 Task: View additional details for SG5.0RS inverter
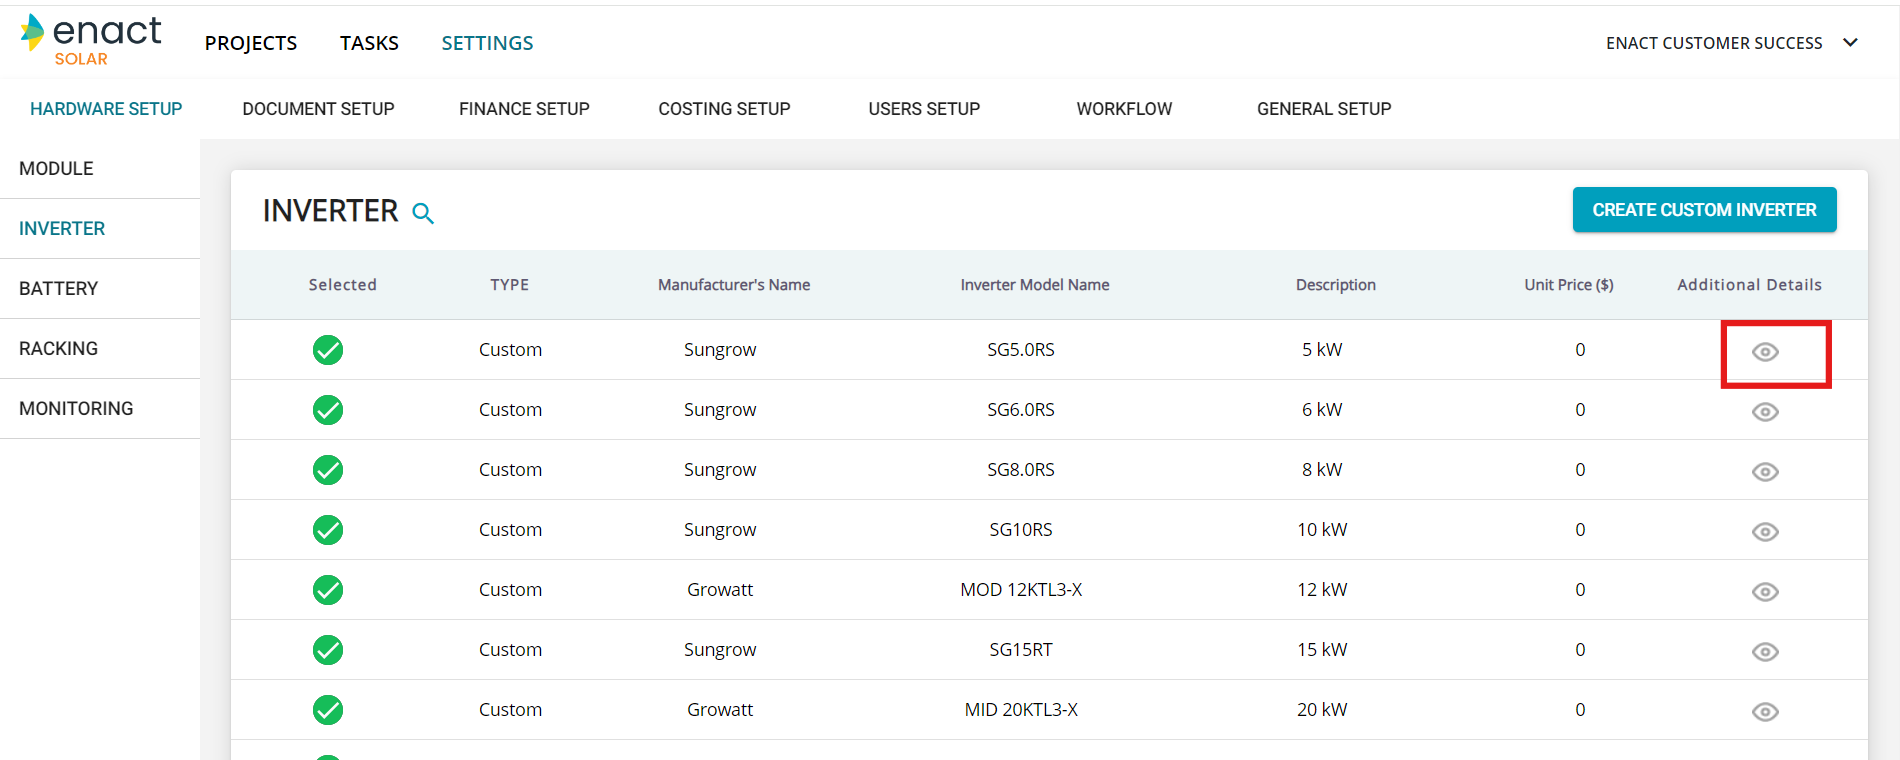[x=1765, y=352]
